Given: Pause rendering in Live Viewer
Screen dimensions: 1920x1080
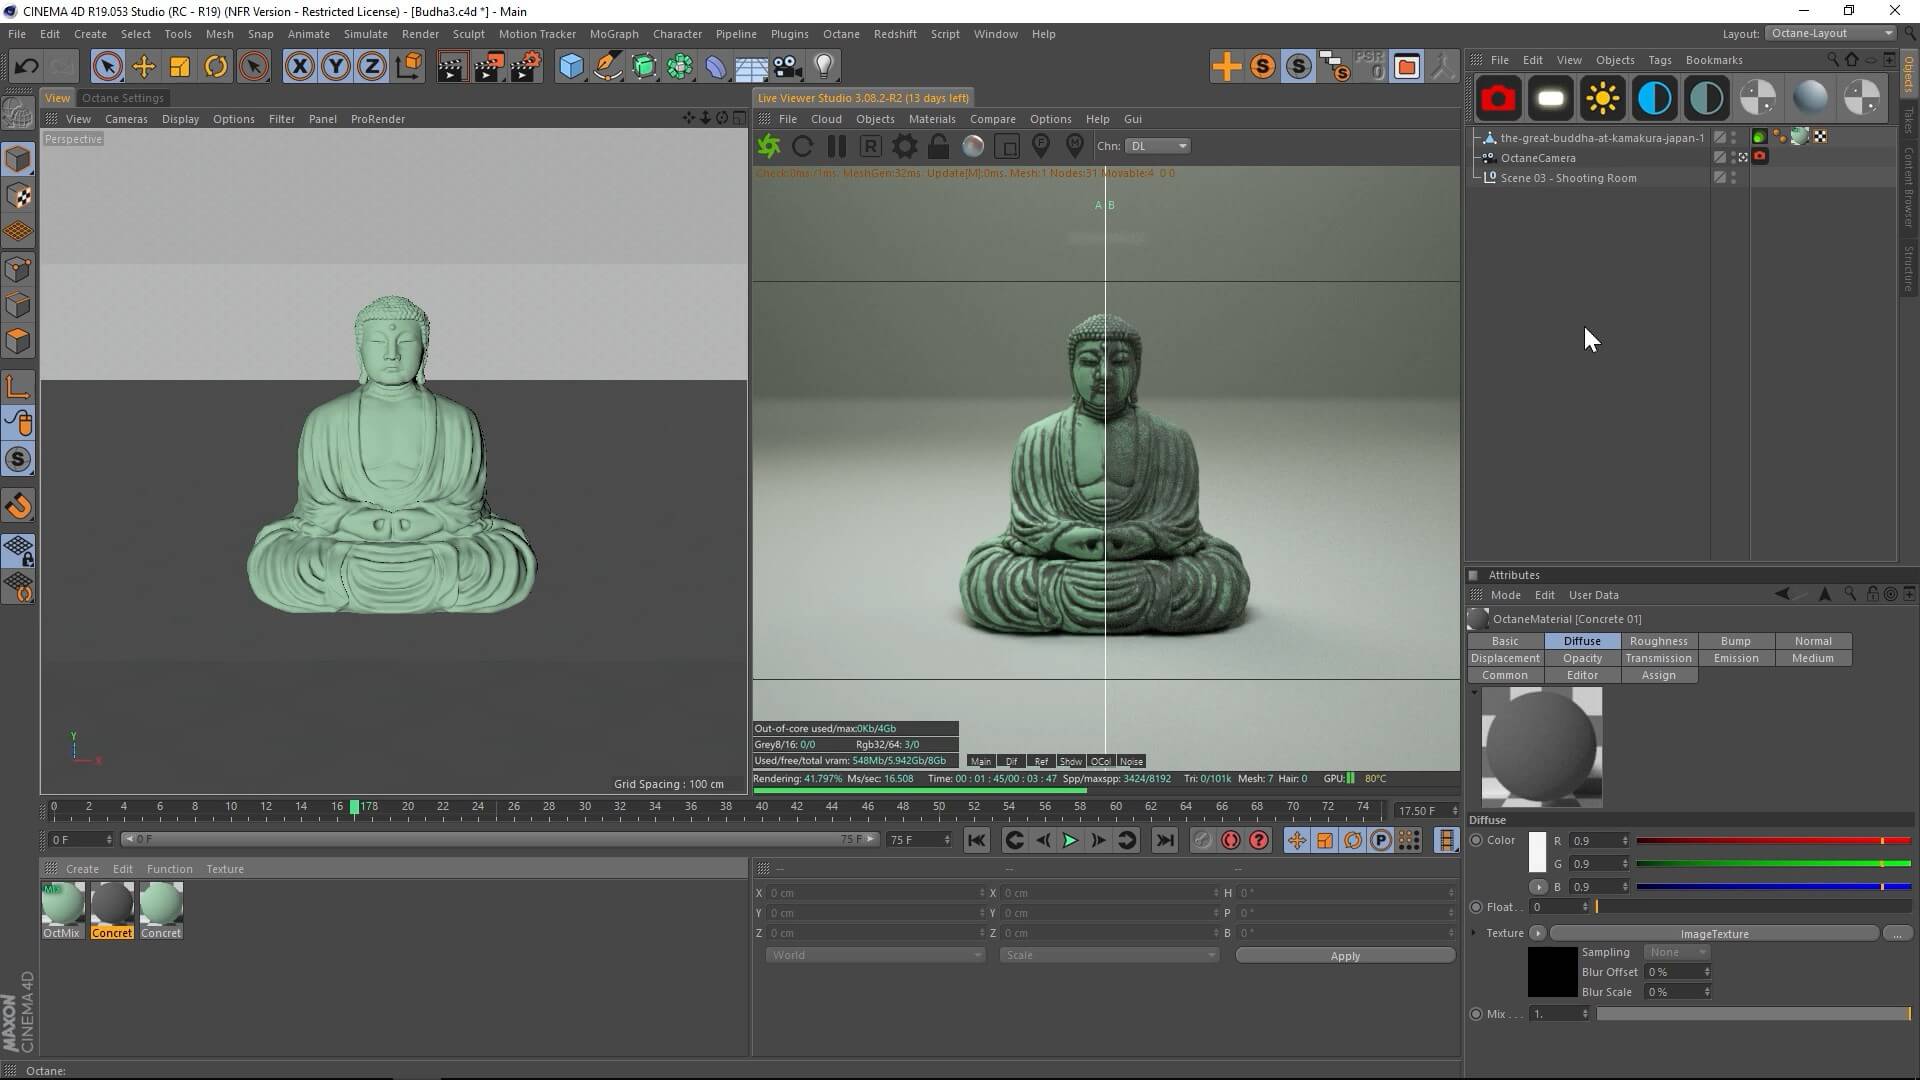Looking at the screenshot, I should coord(836,147).
